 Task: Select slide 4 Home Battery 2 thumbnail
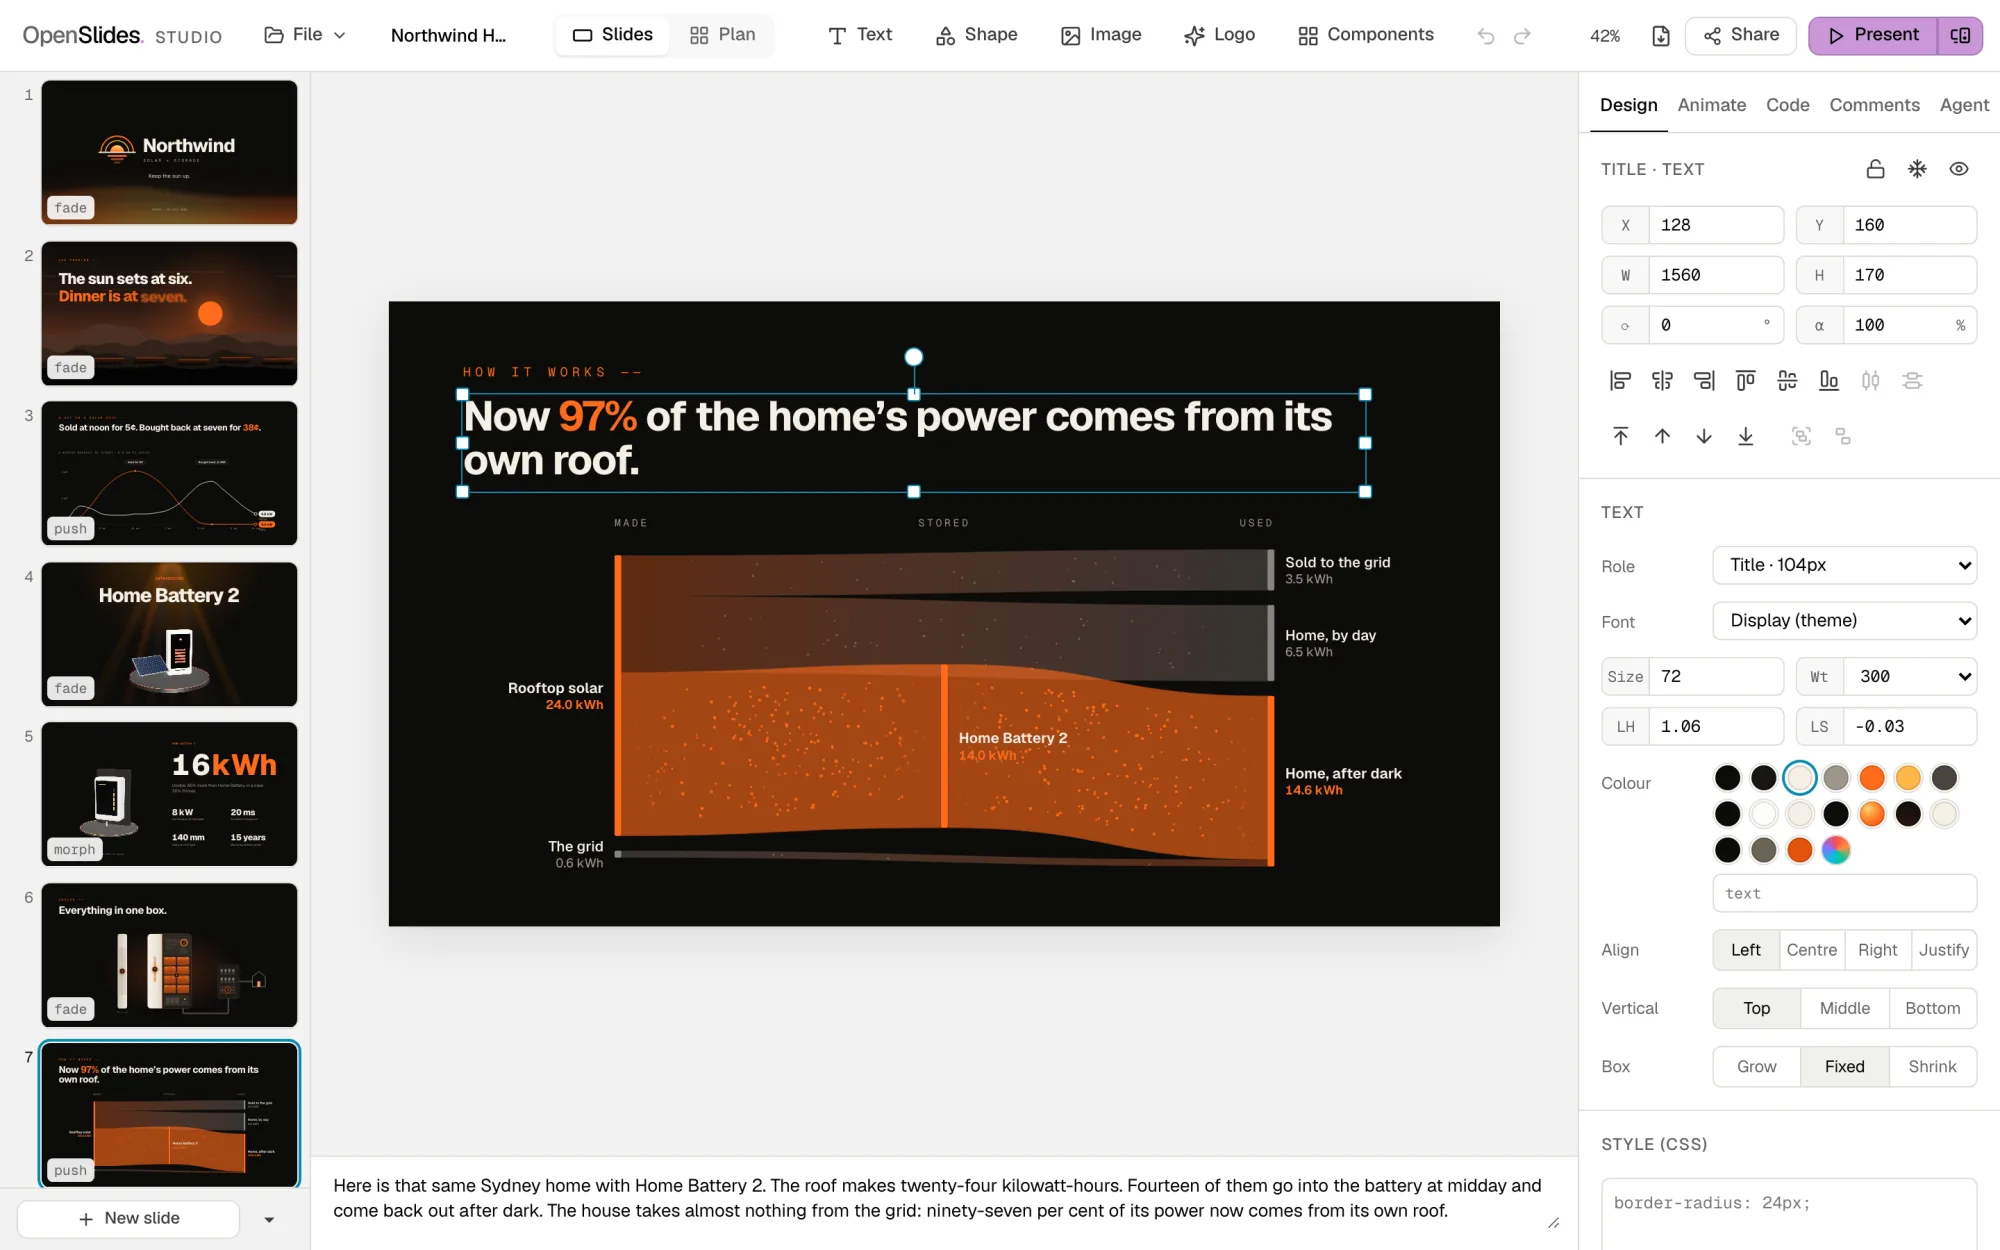(169, 634)
